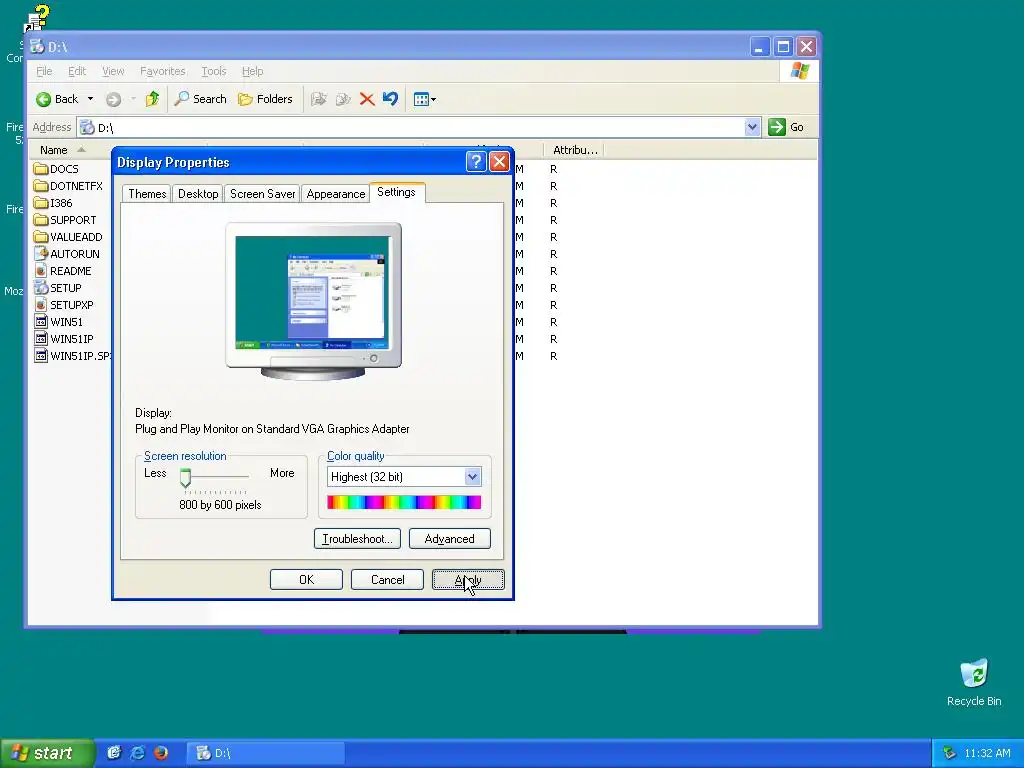Click Show Desktop quick launch icon
Image resolution: width=1024 pixels, height=768 pixels.
point(114,753)
